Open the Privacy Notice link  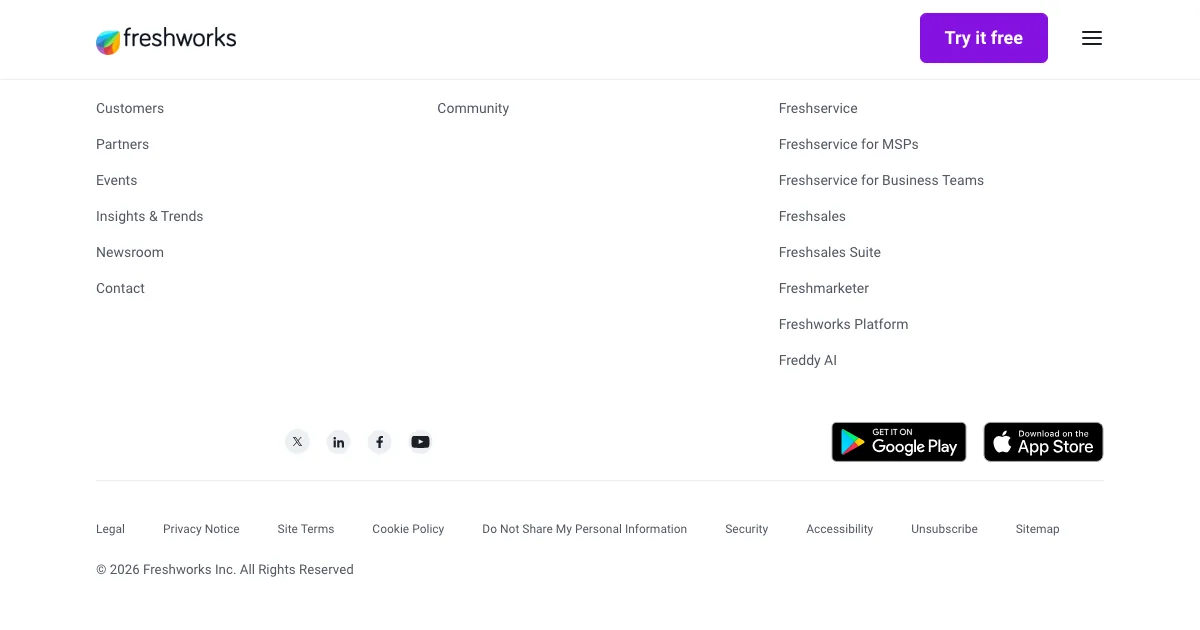(201, 529)
